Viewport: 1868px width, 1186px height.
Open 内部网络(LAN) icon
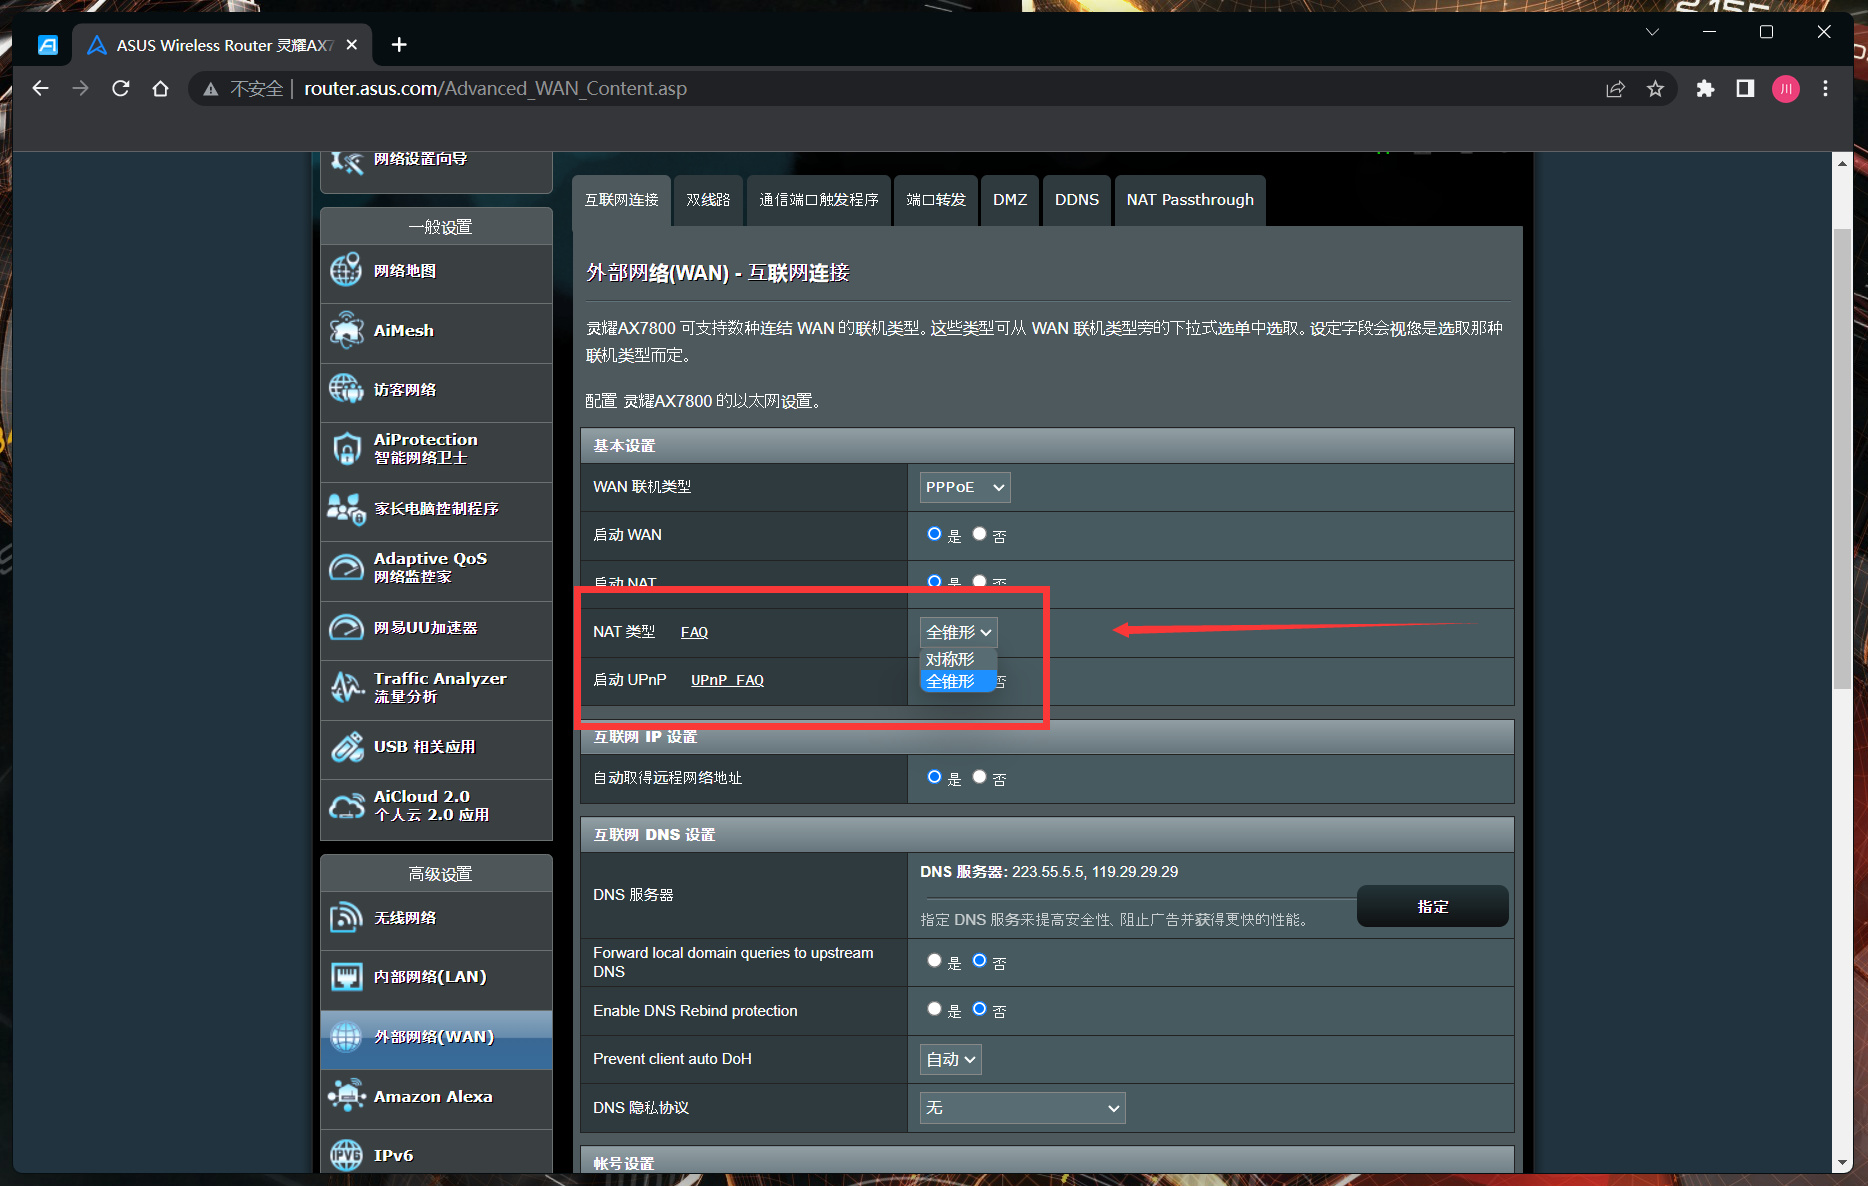[x=346, y=976]
